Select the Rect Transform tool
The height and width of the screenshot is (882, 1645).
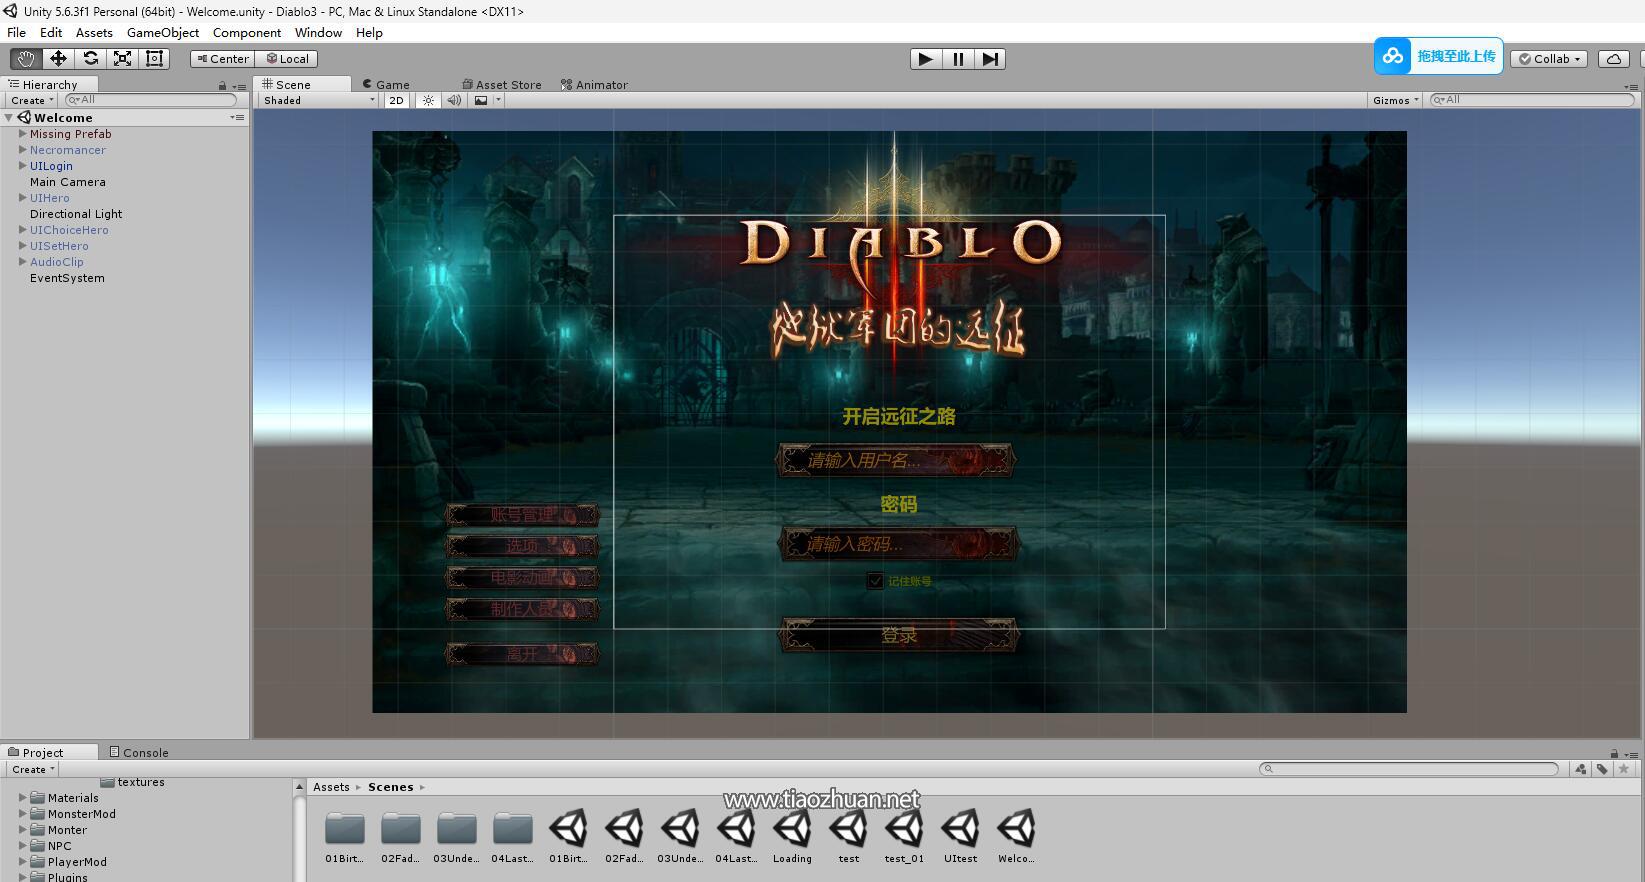click(x=154, y=59)
